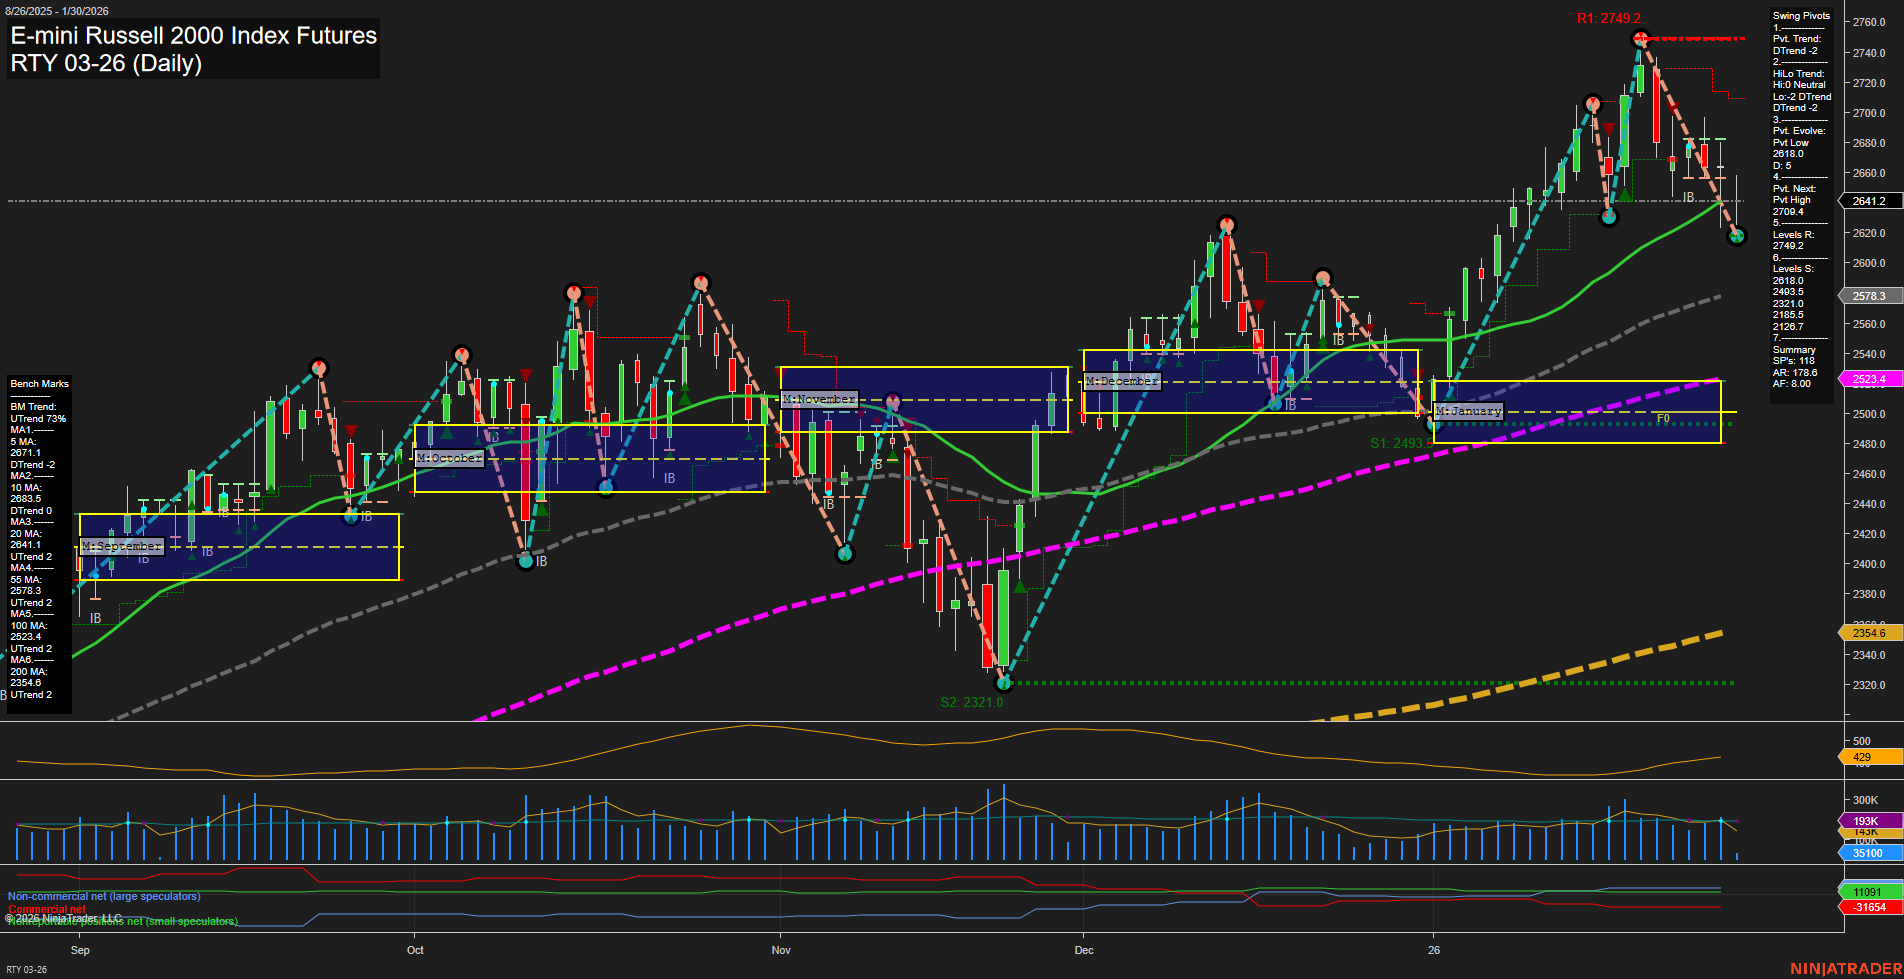Screen dimensions: 1904x979
Task: Click the gold 2354.6 price tag on axis
Action: click(x=1868, y=633)
